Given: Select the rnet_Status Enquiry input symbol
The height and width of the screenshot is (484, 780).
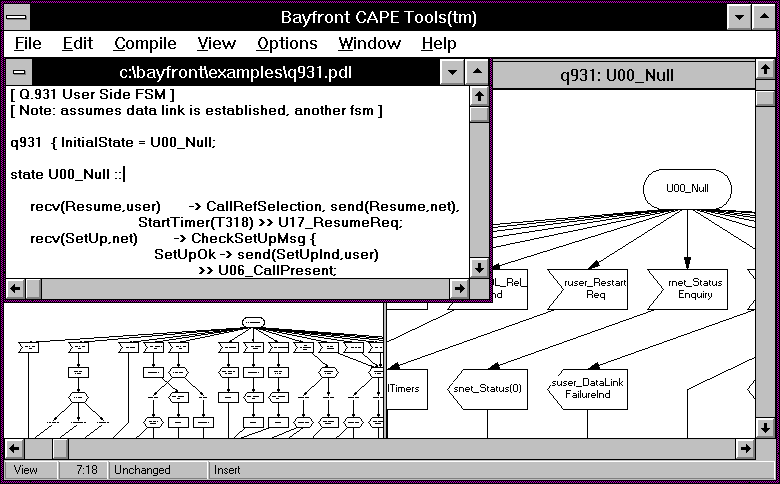Looking at the screenshot, I should click(x=687, y=290).
